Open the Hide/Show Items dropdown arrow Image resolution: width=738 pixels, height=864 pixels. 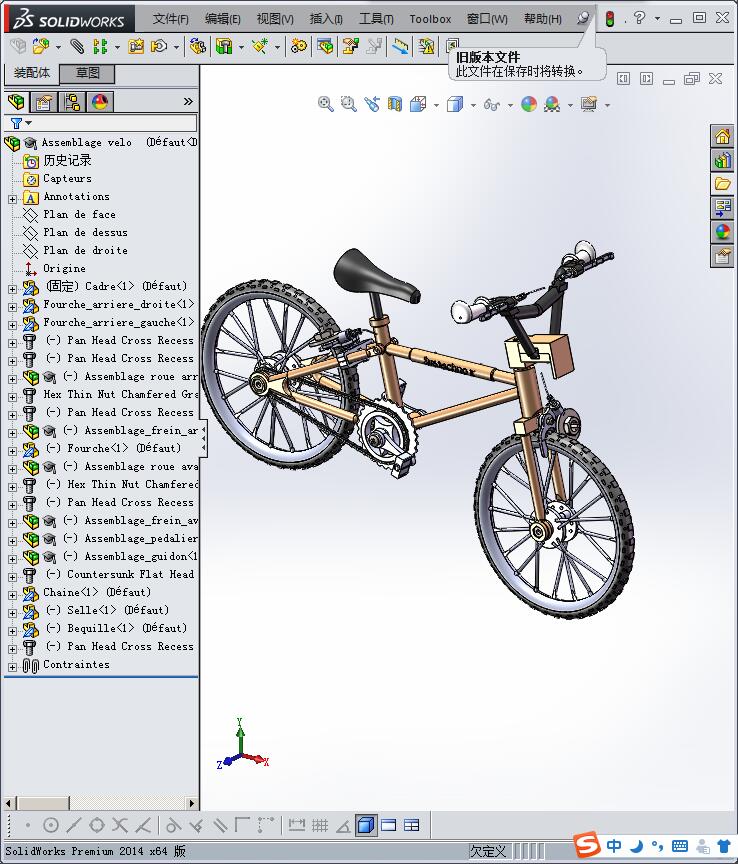pos(510,105)
